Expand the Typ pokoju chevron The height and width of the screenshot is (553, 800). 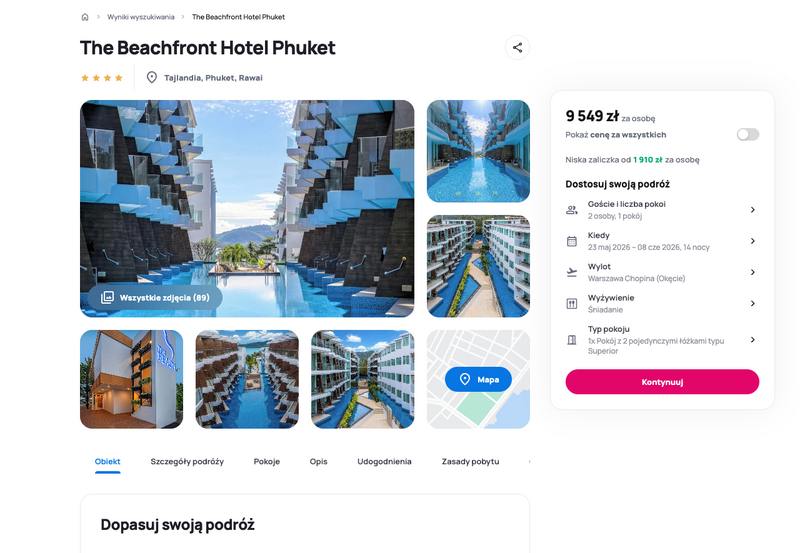[753, 339]
